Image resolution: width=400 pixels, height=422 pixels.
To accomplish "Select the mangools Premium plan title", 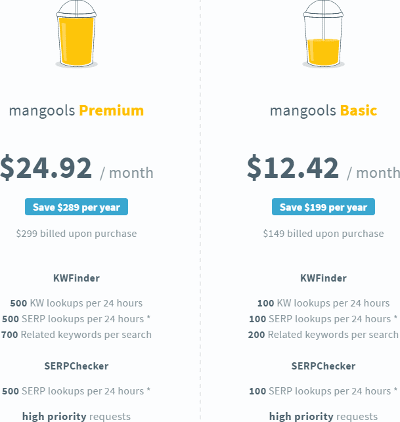I will (76, 111).
